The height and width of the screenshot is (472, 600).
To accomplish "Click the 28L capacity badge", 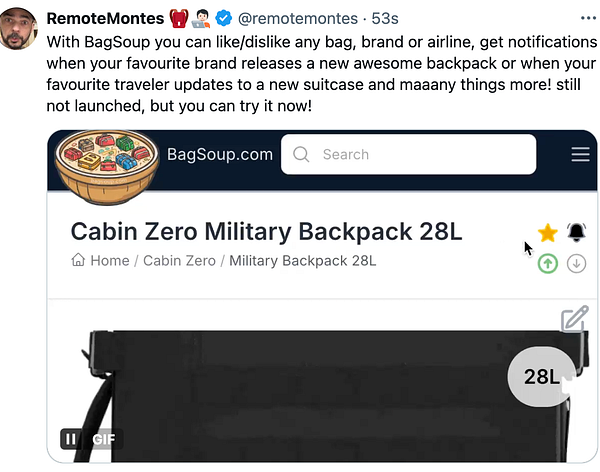I will pyautogui.click(x=541, y=377).
